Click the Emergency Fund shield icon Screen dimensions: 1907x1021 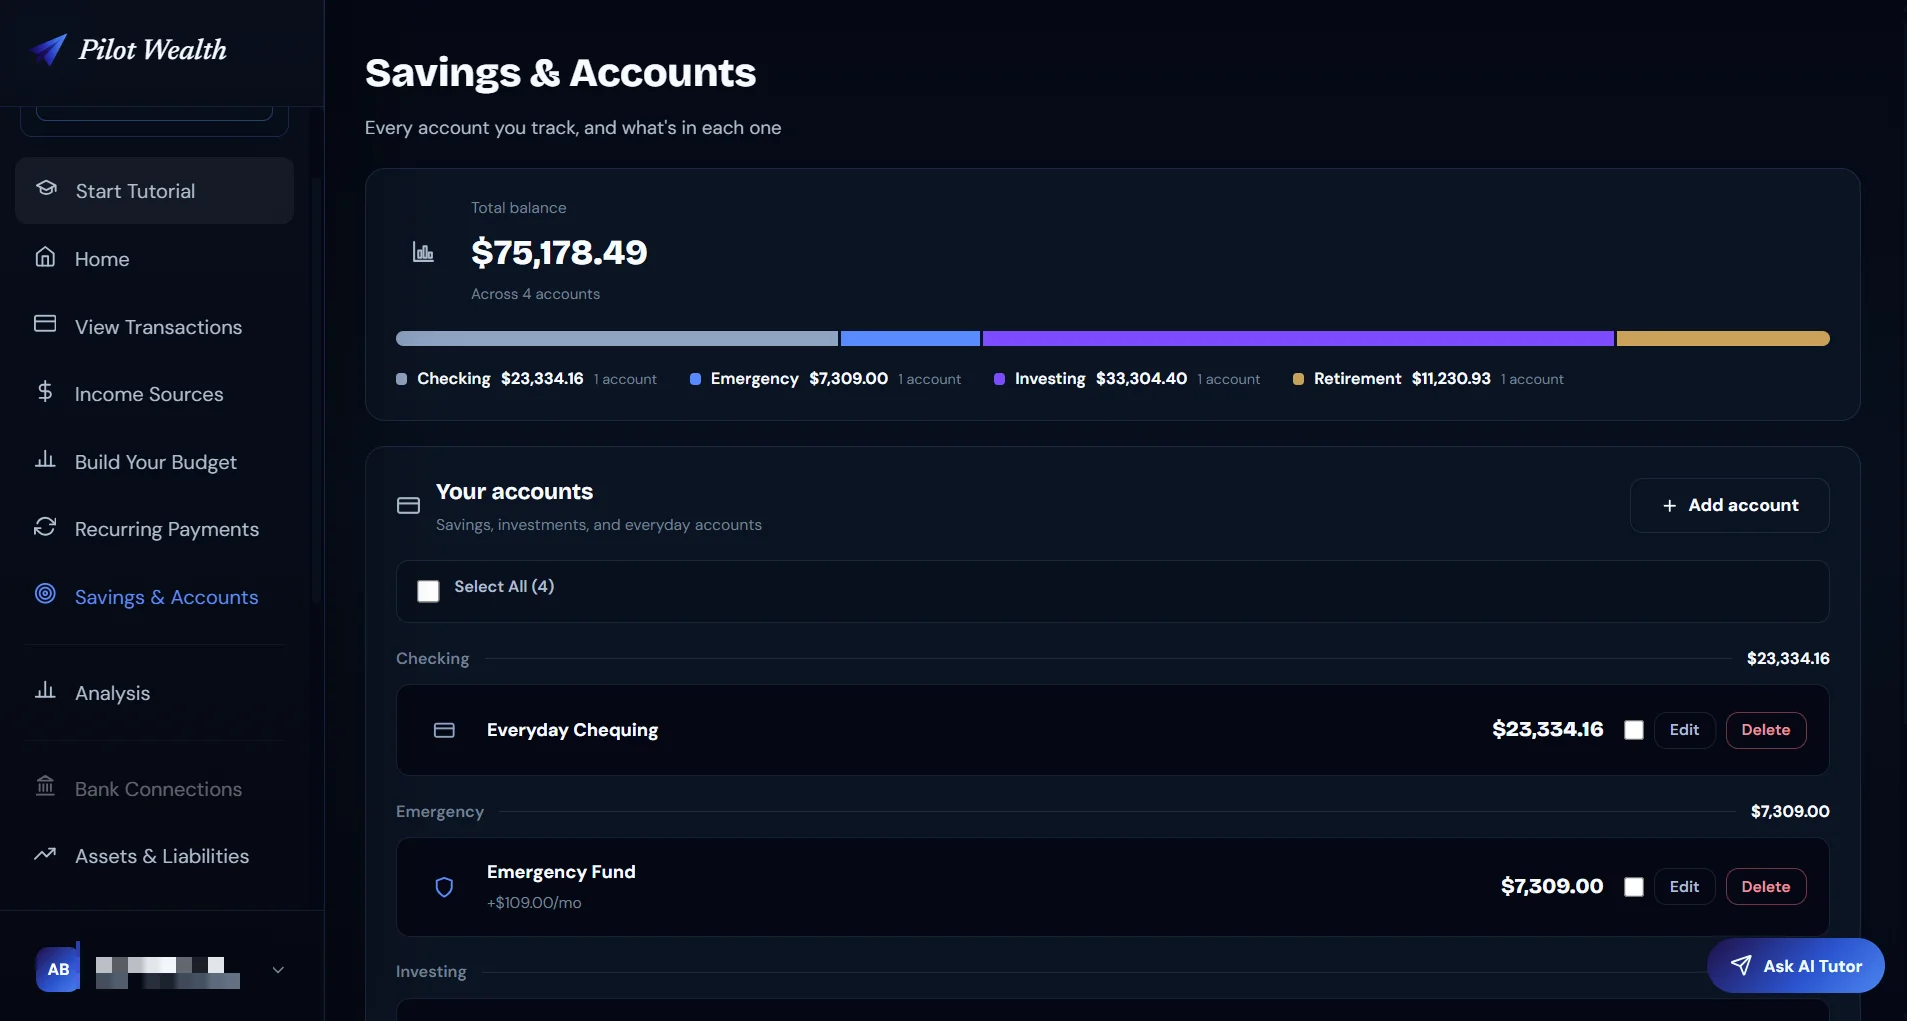pyautogui.click(x=444, y=887)
